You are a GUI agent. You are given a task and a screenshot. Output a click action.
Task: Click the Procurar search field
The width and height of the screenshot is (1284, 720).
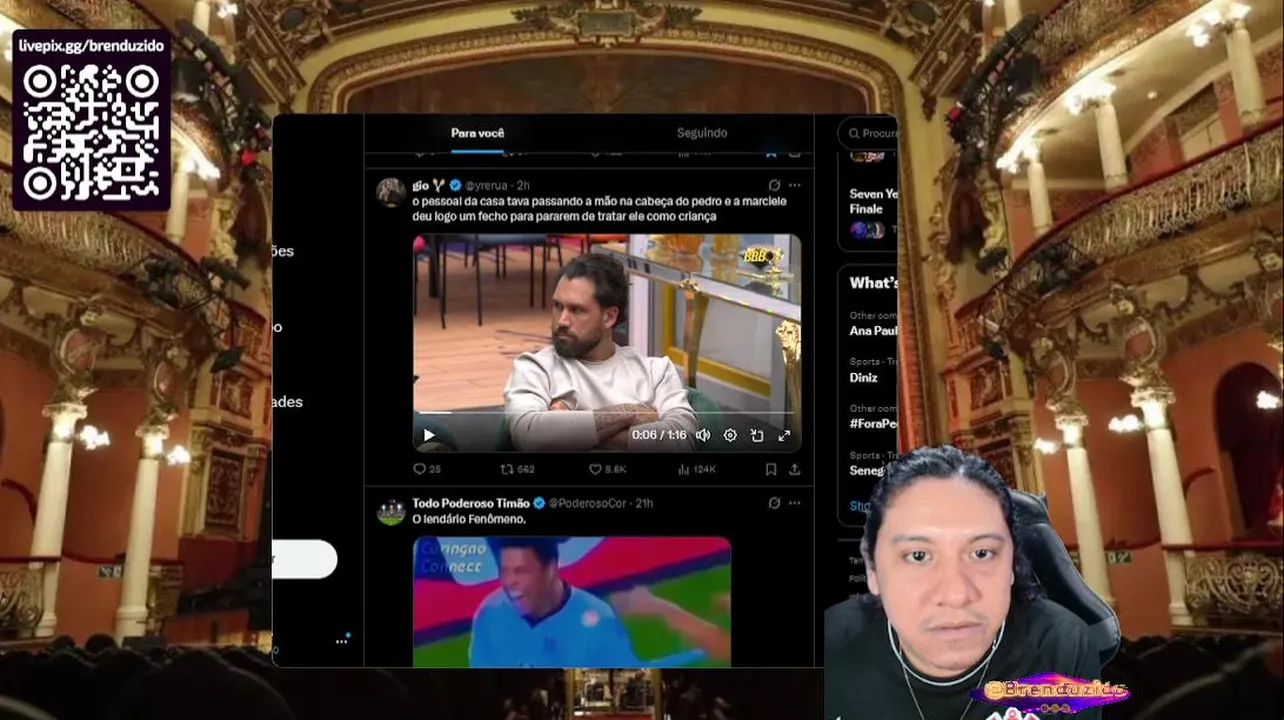[x=869, y=133]
